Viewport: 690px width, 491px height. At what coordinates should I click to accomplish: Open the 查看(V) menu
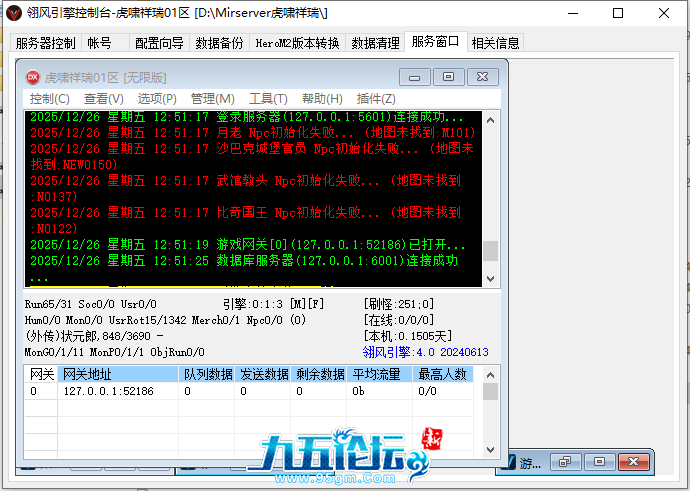tap(103, 99)
